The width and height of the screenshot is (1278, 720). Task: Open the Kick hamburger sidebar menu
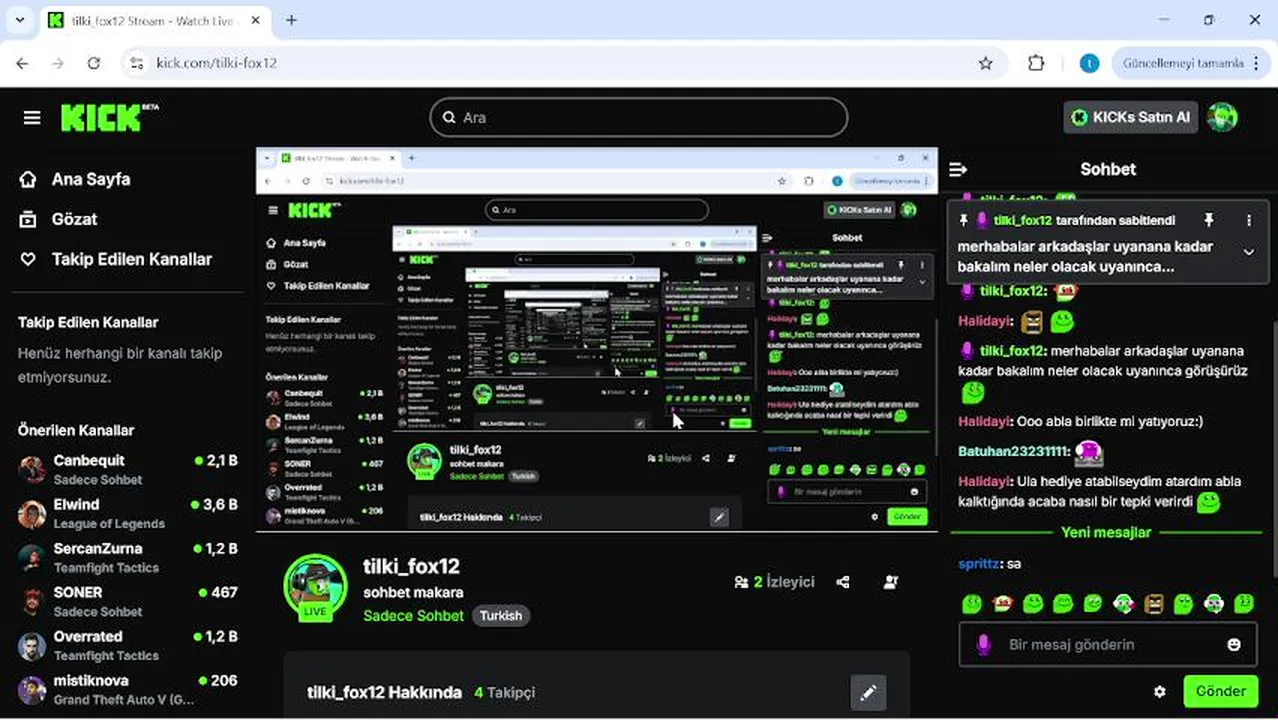coord(32,118)
